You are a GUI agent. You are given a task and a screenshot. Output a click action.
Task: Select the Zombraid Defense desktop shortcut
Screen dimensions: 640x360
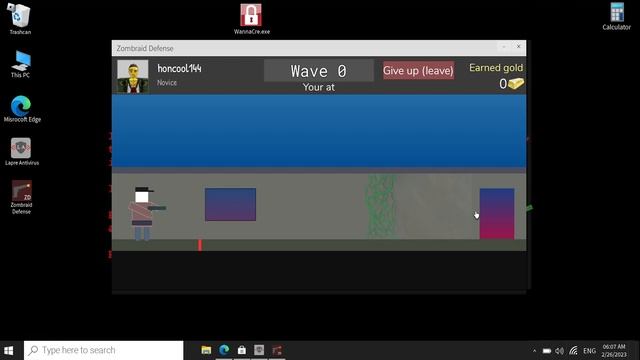click(x=22, y=197)
